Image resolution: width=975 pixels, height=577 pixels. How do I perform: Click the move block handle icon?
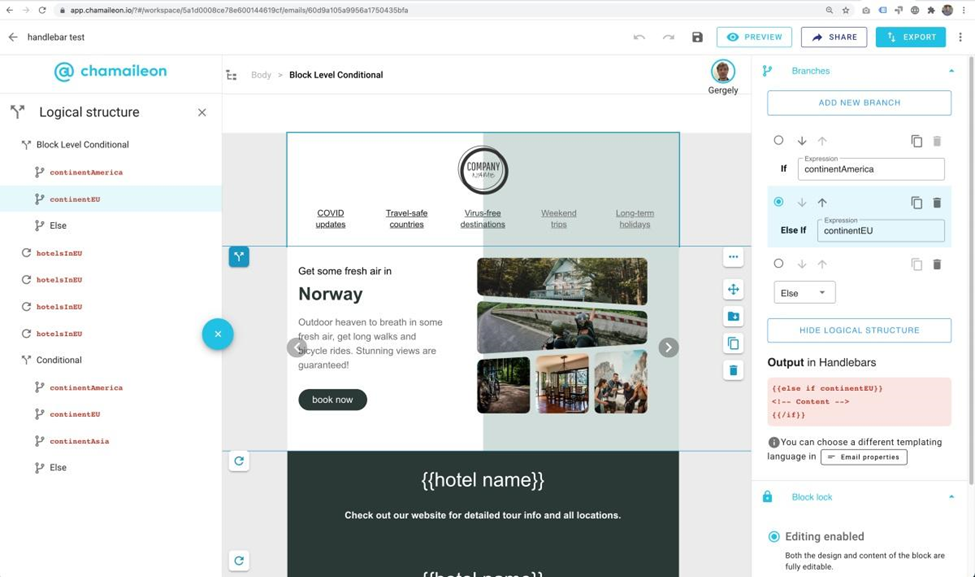coord(733,289)
